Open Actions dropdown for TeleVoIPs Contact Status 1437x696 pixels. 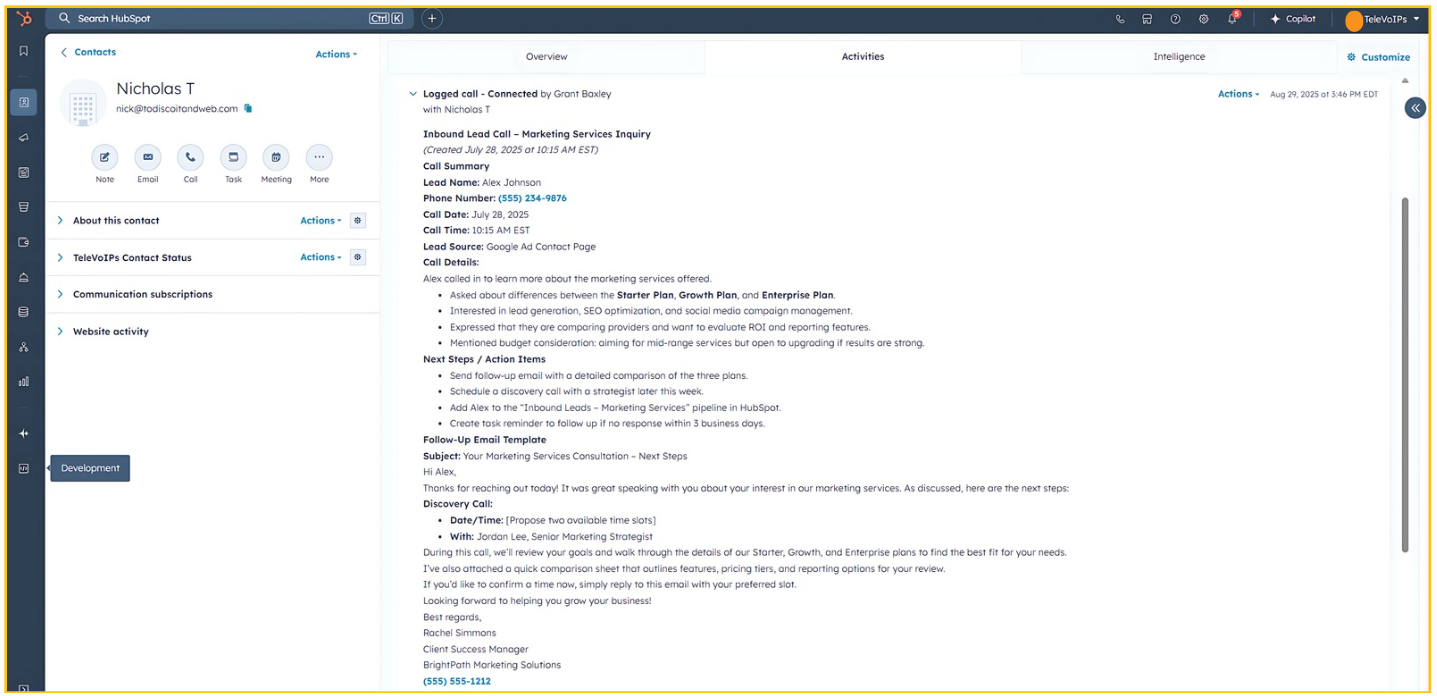click(321, 257)
